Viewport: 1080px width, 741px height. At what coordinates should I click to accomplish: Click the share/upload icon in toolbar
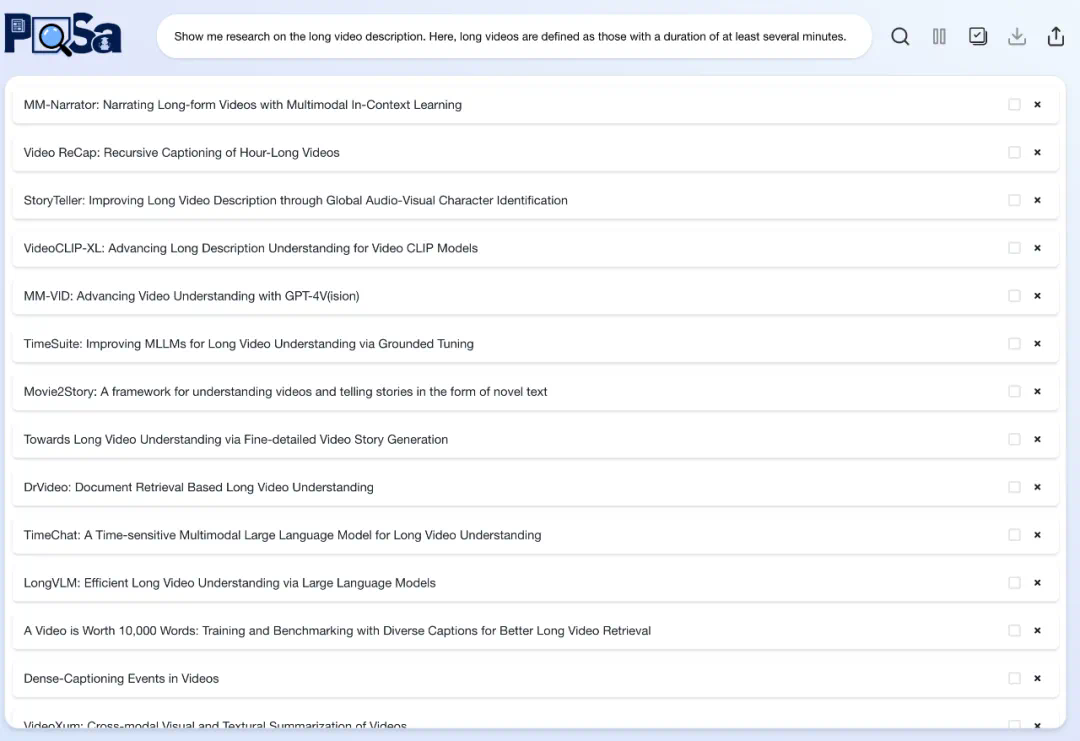point(1055,37)
